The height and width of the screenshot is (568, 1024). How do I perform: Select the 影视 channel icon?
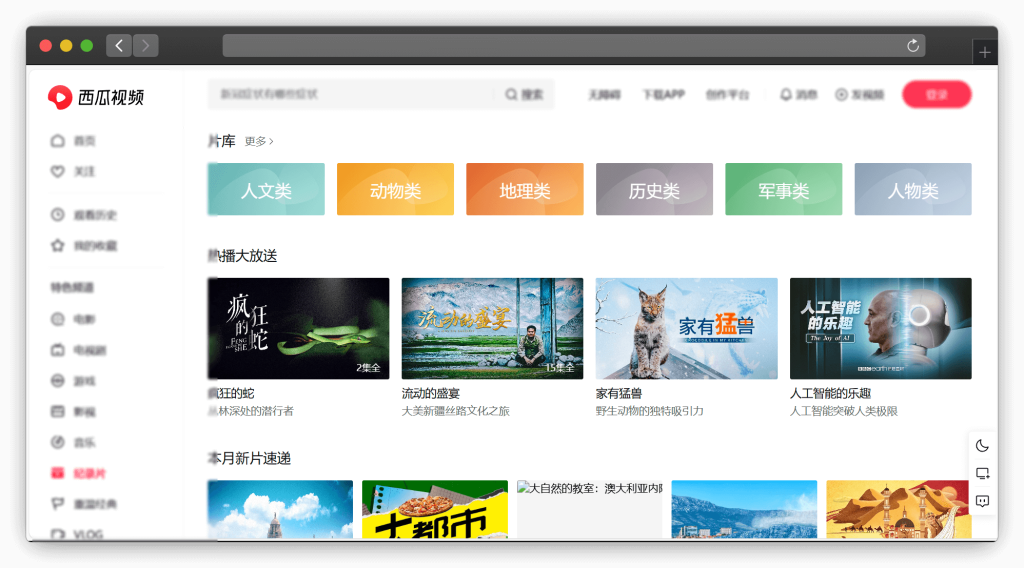click(x=57, y=411)
